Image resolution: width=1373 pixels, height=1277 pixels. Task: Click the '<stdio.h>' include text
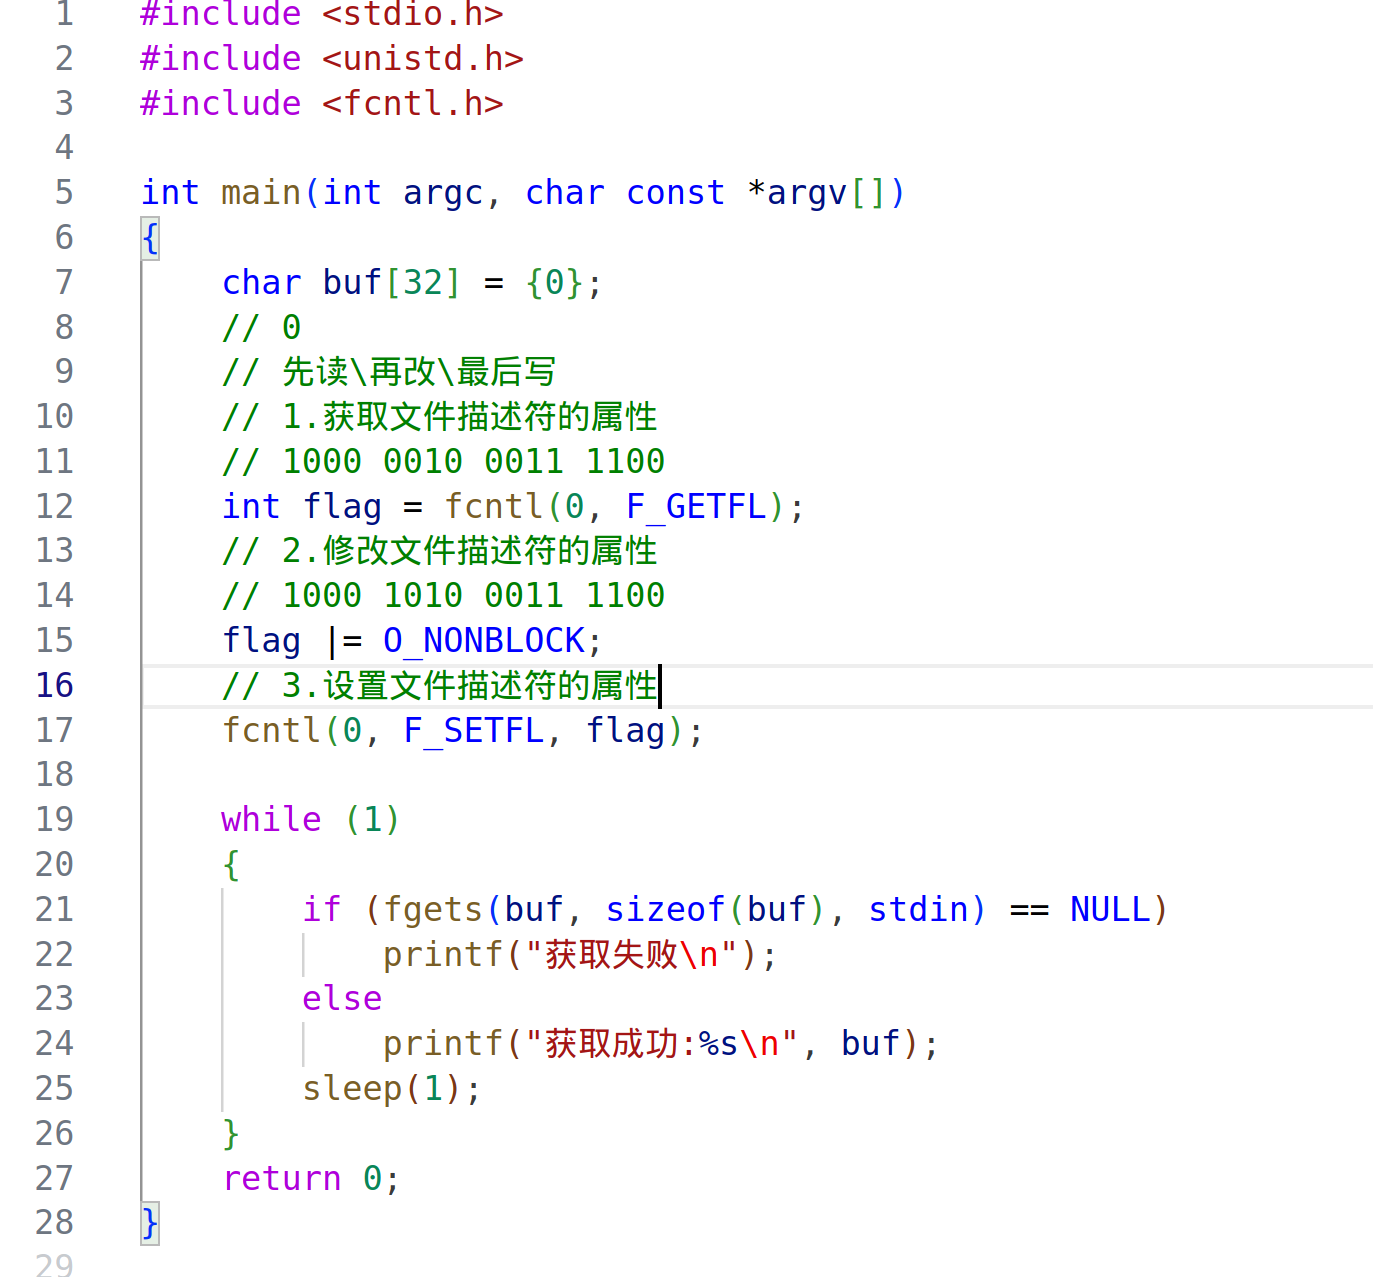click(413, 14)
